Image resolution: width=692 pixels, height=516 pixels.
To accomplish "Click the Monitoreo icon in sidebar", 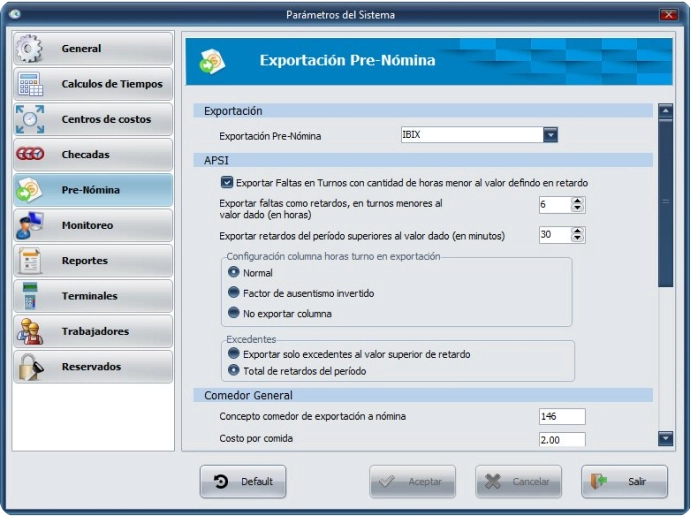I will 30,226.
